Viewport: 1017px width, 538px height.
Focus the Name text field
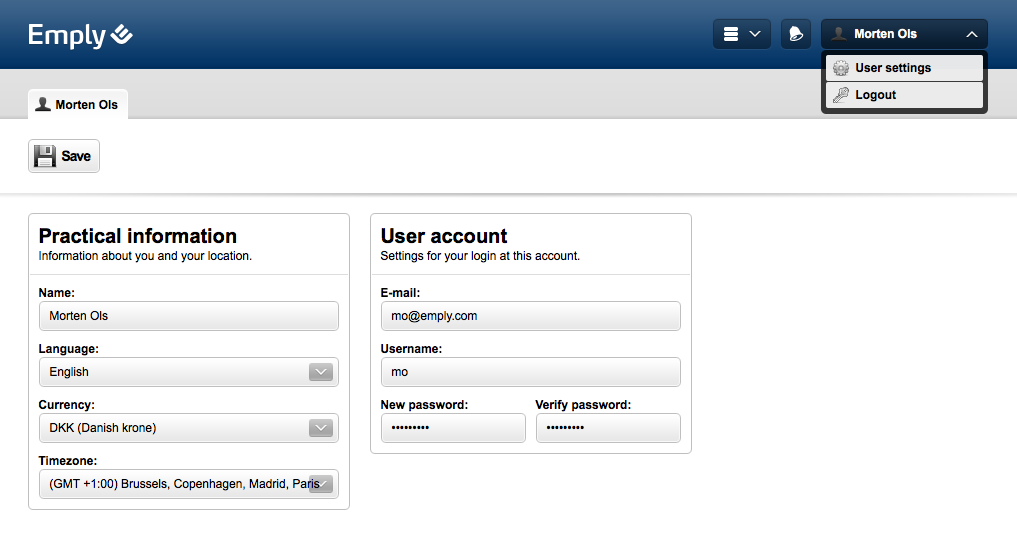(188, 316)
